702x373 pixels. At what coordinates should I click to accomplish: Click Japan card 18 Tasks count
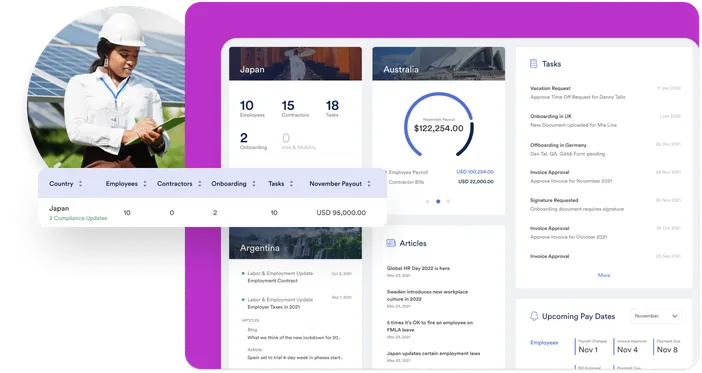tap(332, 108)
